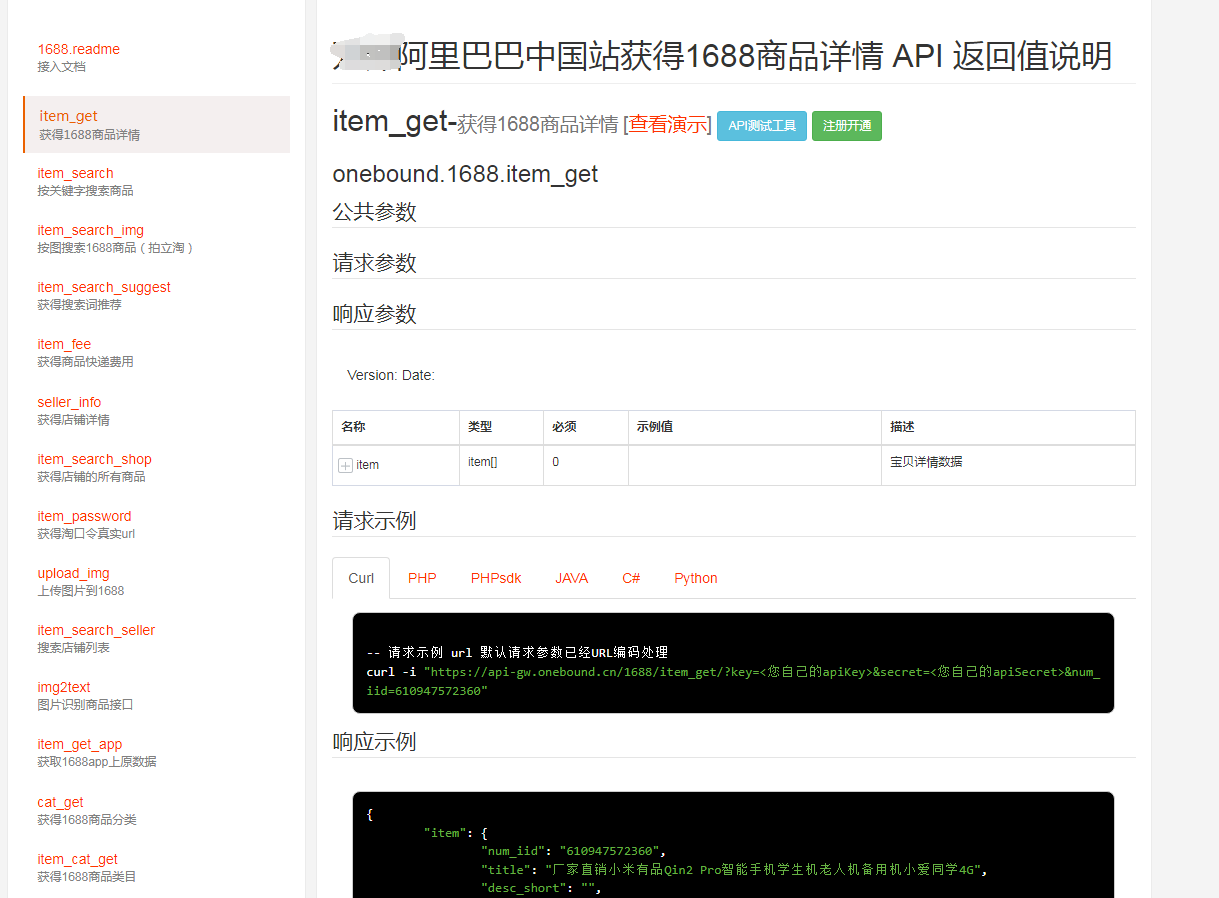Open item_search_seller sidebar entry

pos(96,630)
